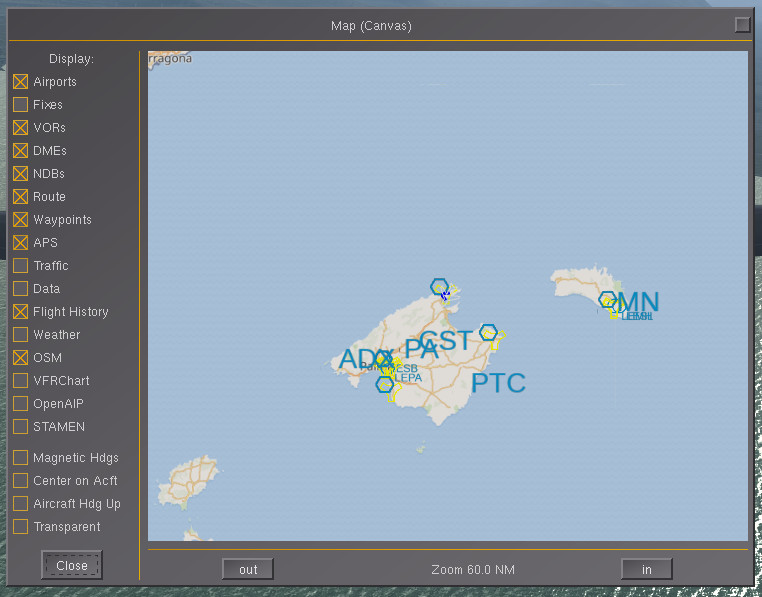This screenshot has height=597, width=762.
Task: Click the Map (Canvas) title bar
Action: [x=371, y=26]
